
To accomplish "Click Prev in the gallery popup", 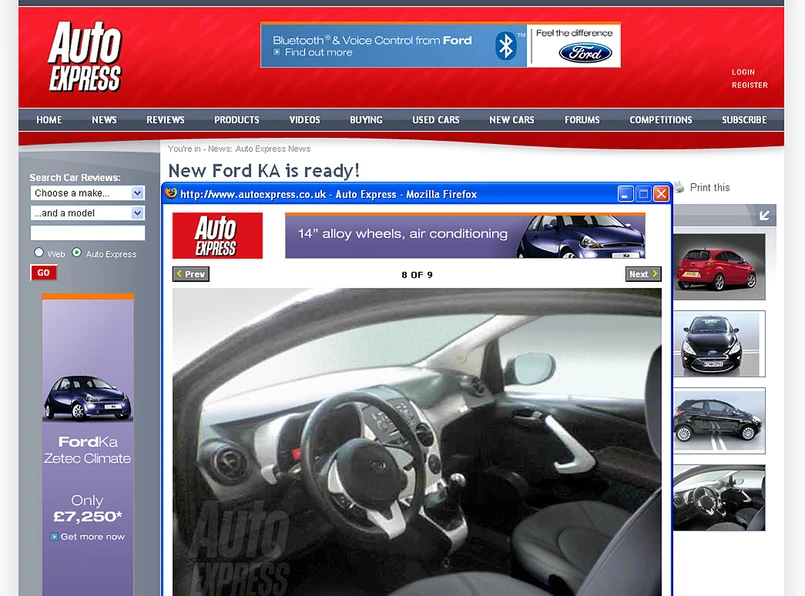I will point(191,274).
